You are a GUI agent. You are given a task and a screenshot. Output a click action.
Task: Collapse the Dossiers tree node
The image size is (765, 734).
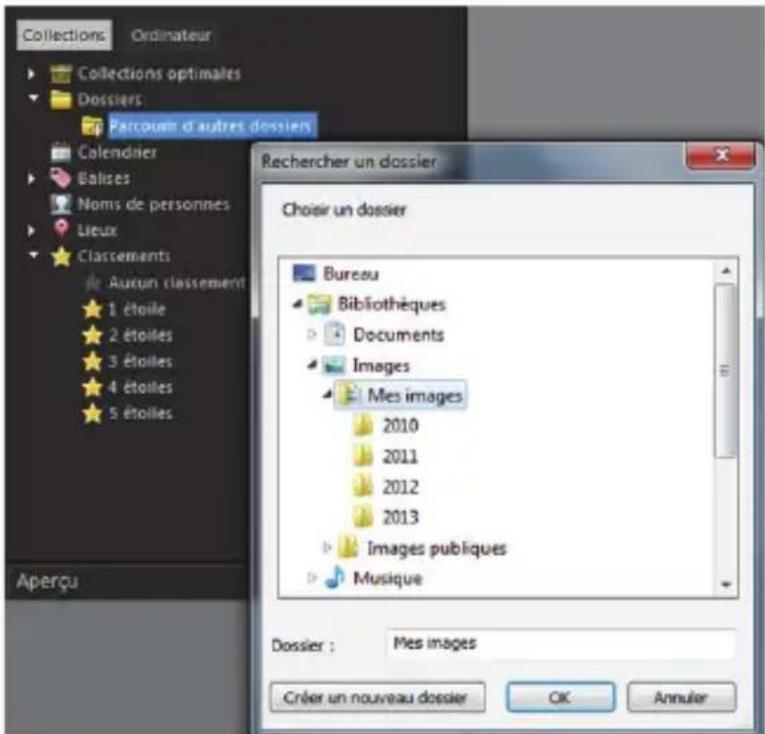tap(33, 98)
